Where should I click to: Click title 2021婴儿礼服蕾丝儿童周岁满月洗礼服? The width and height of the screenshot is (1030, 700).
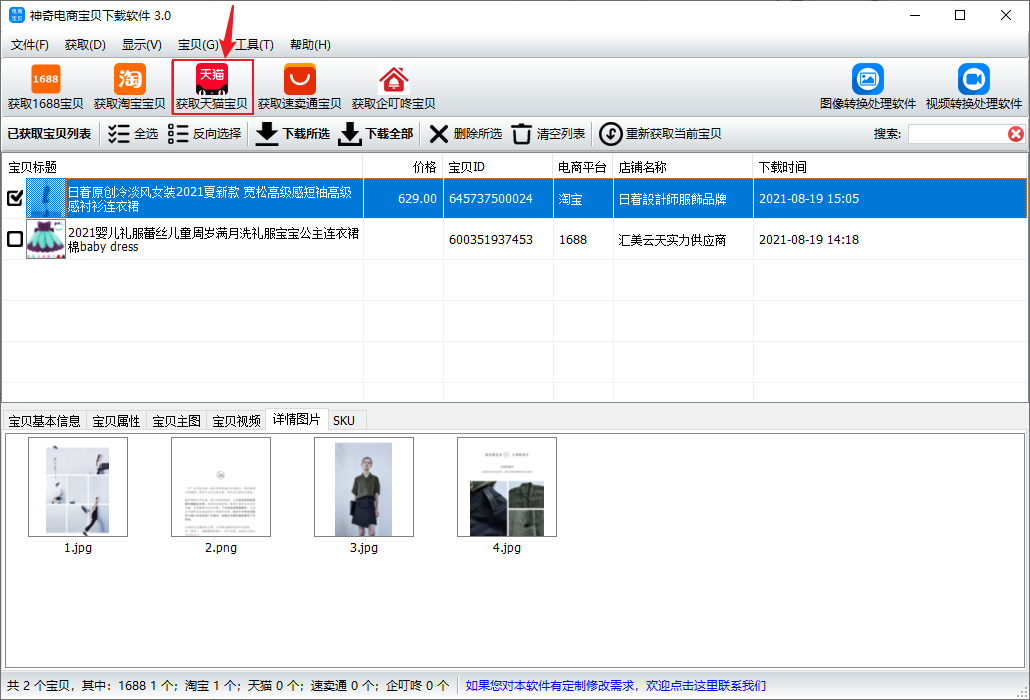click(x=213, y=239)
